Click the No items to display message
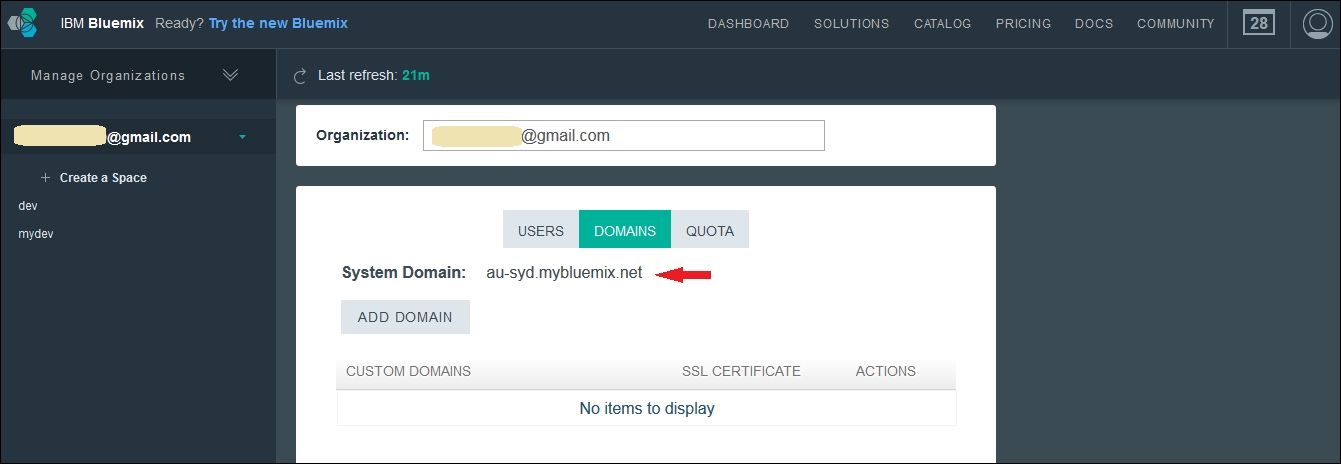Screen dimensions: 1341x464 [647, 408]
